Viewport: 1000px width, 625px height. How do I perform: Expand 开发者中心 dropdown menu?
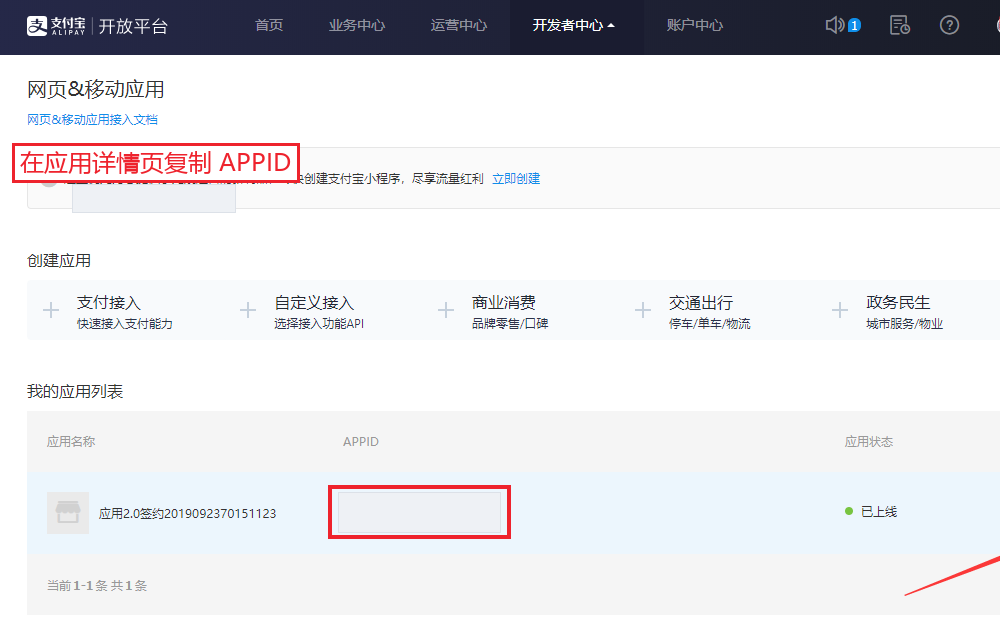(x=573, y=26)
